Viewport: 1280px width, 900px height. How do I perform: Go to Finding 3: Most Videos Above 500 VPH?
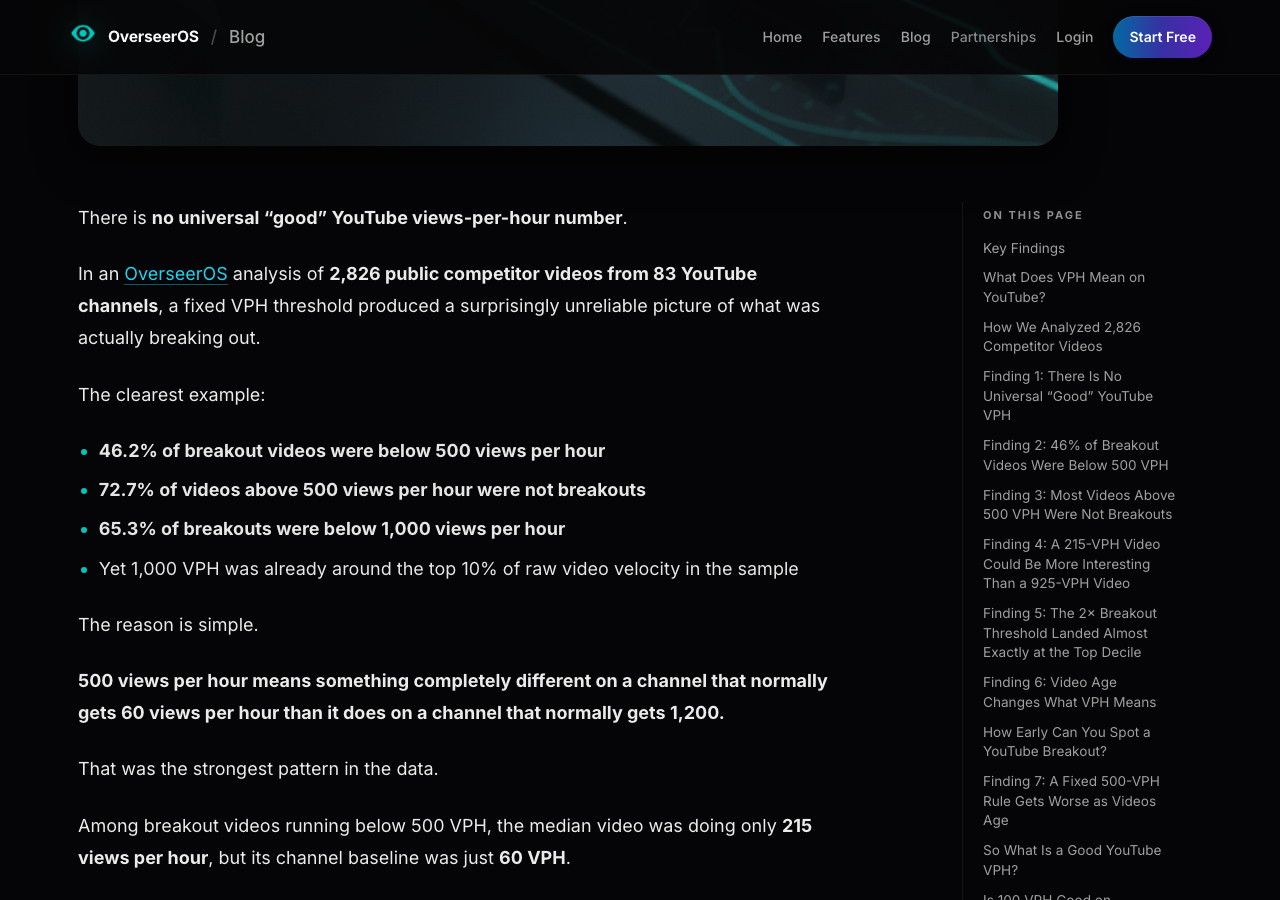coord(1079,505)
